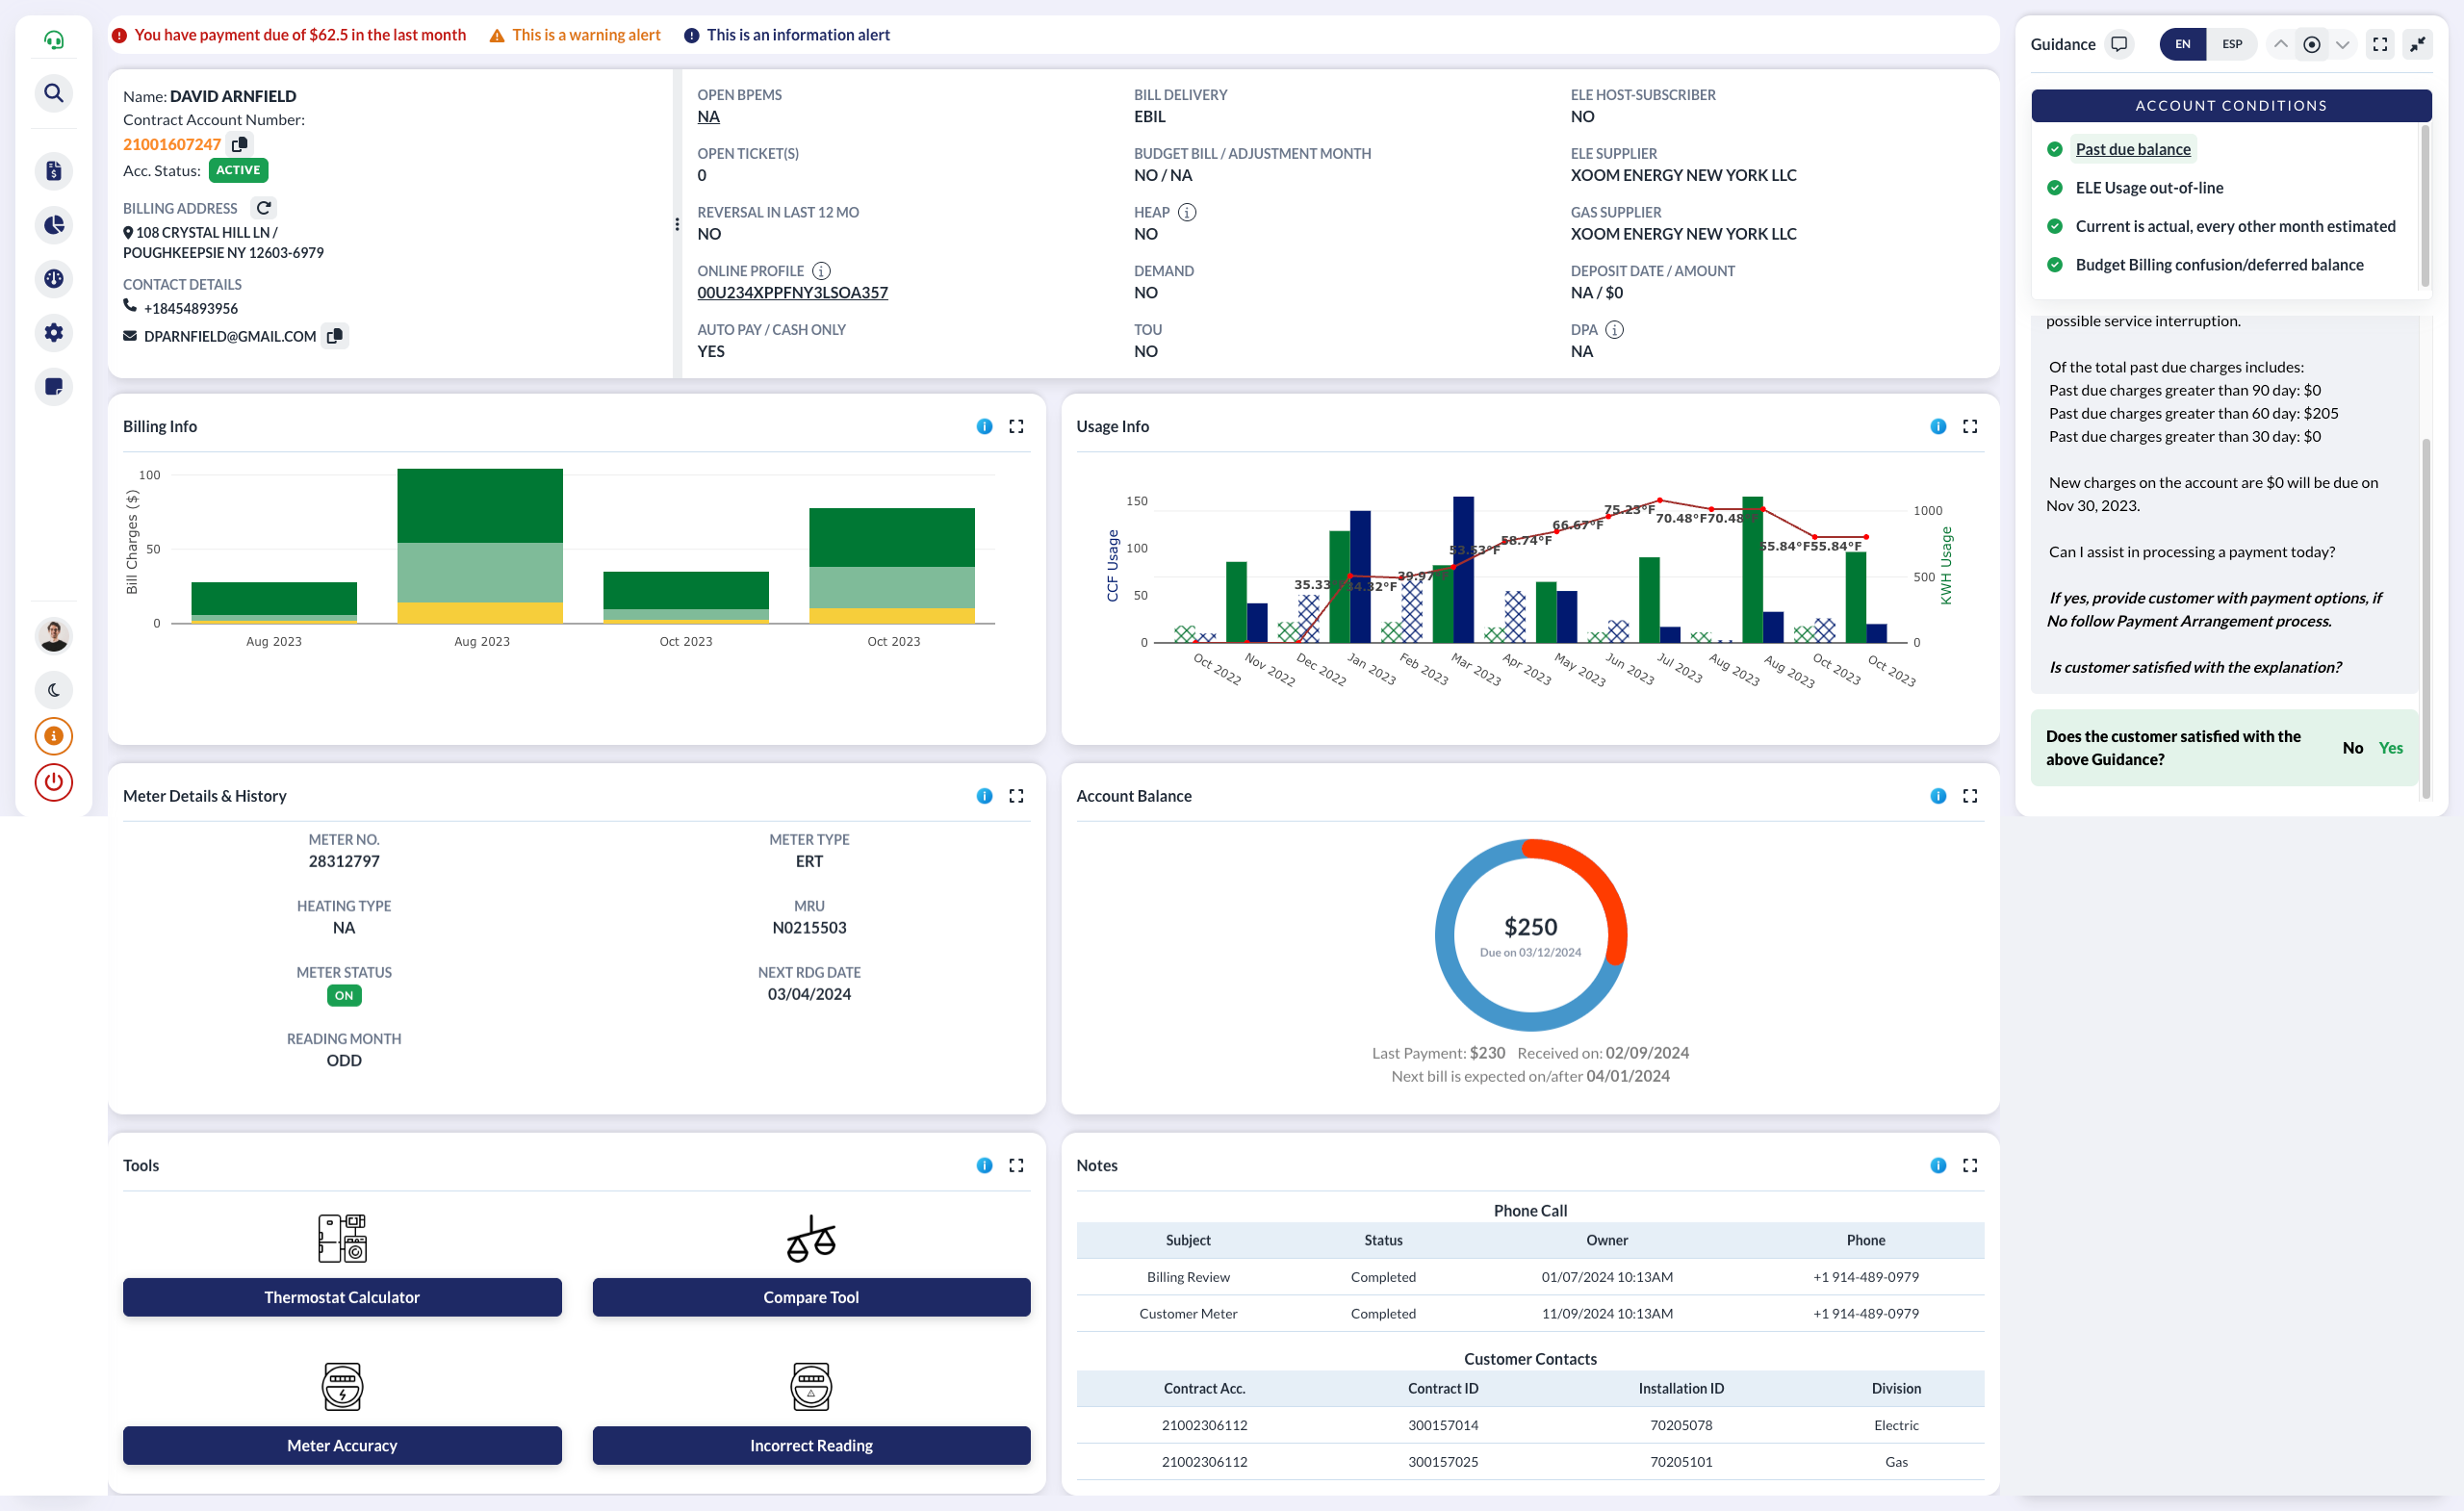
Task: Copy the customer email address
Action: [335, 336]
